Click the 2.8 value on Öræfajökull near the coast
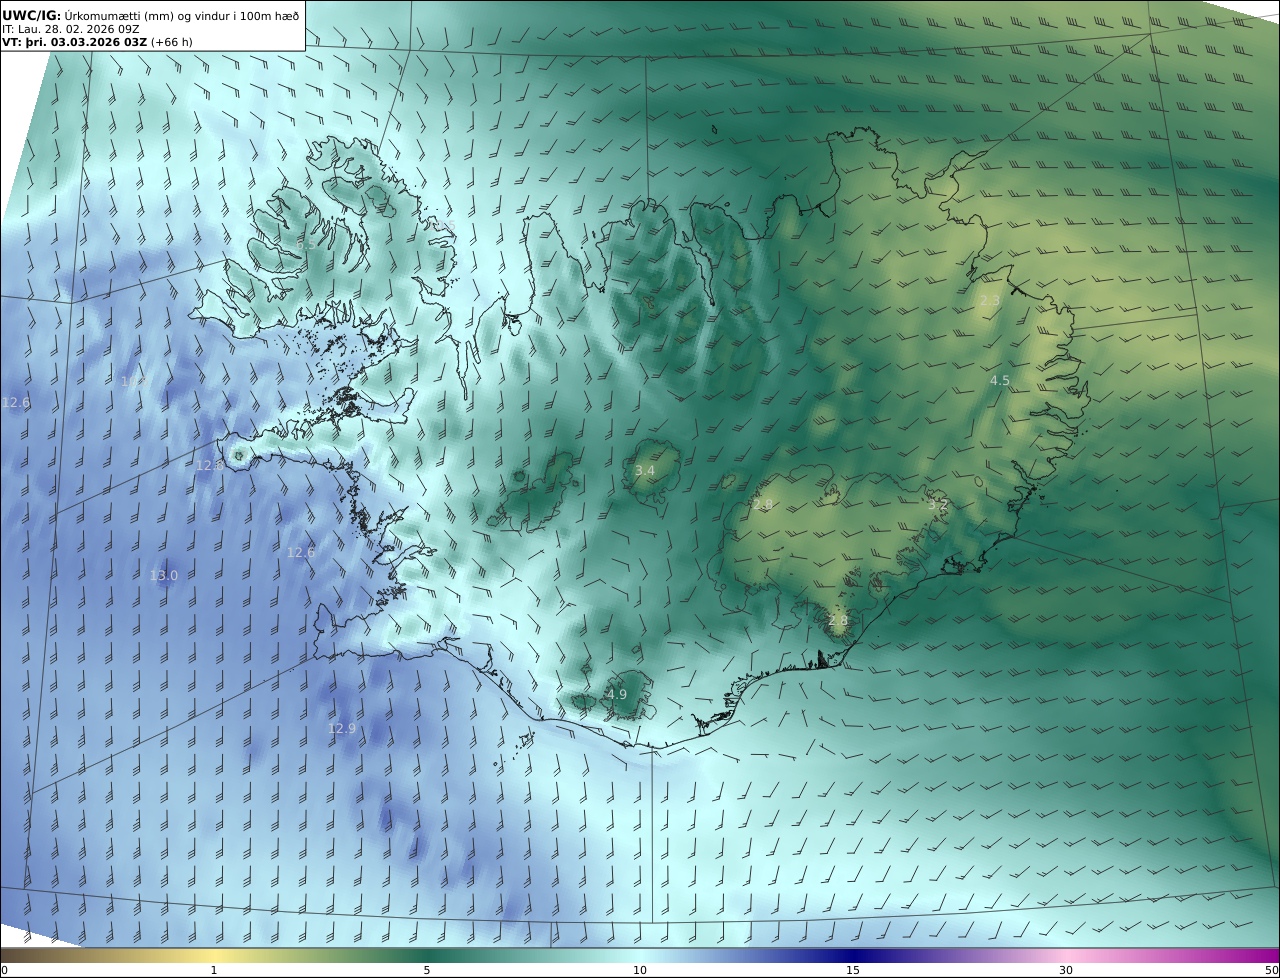1280x978 pixels. tap(838, 621)
